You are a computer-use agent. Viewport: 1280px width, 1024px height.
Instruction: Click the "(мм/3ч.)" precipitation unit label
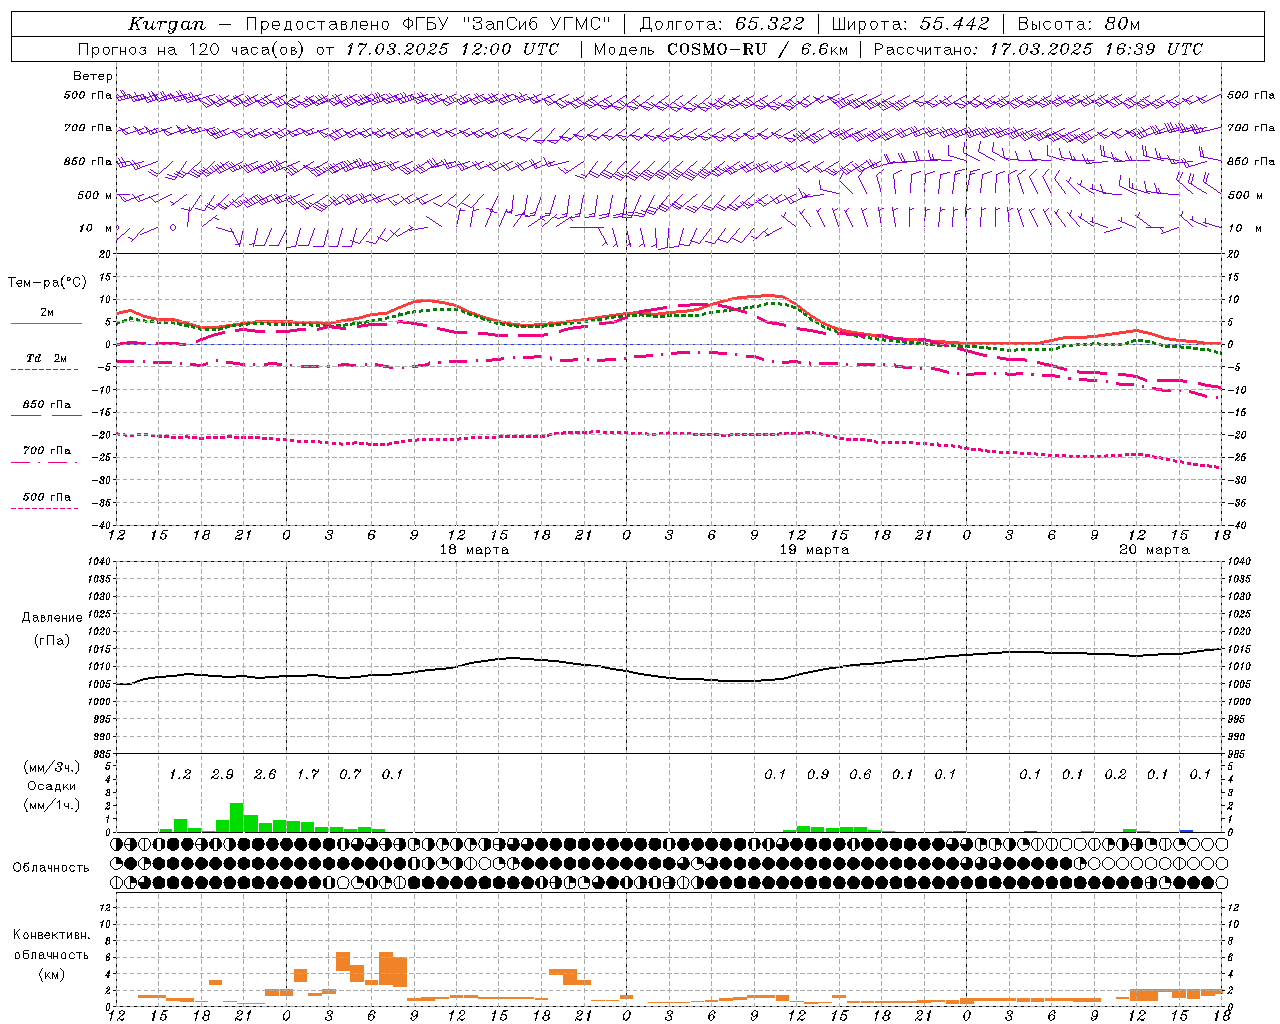51,767
